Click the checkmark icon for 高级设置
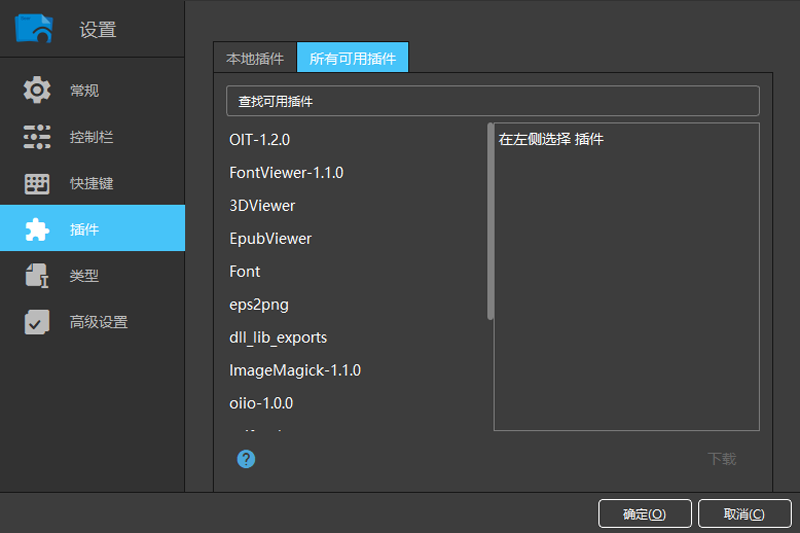The height and width of the screenshot is (533, 800). (x=37, y=322)
